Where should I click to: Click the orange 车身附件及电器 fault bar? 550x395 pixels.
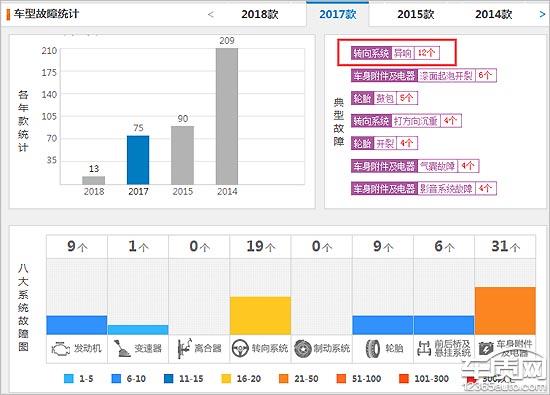click(x=505, y=311)
